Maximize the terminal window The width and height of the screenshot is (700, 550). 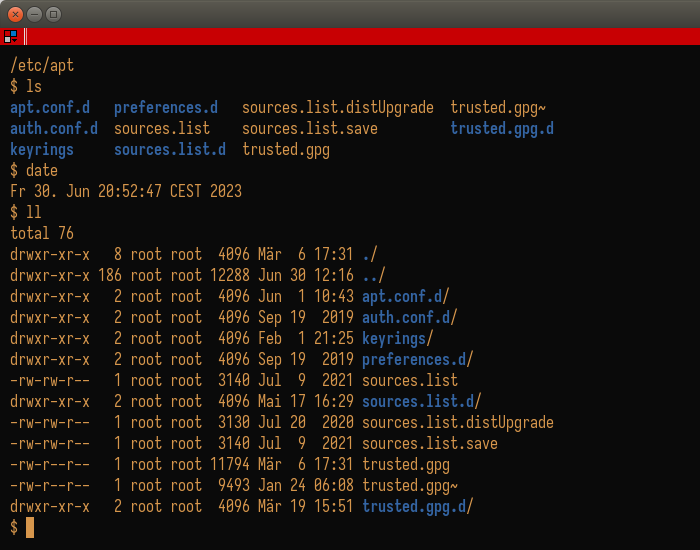(54, 14)
